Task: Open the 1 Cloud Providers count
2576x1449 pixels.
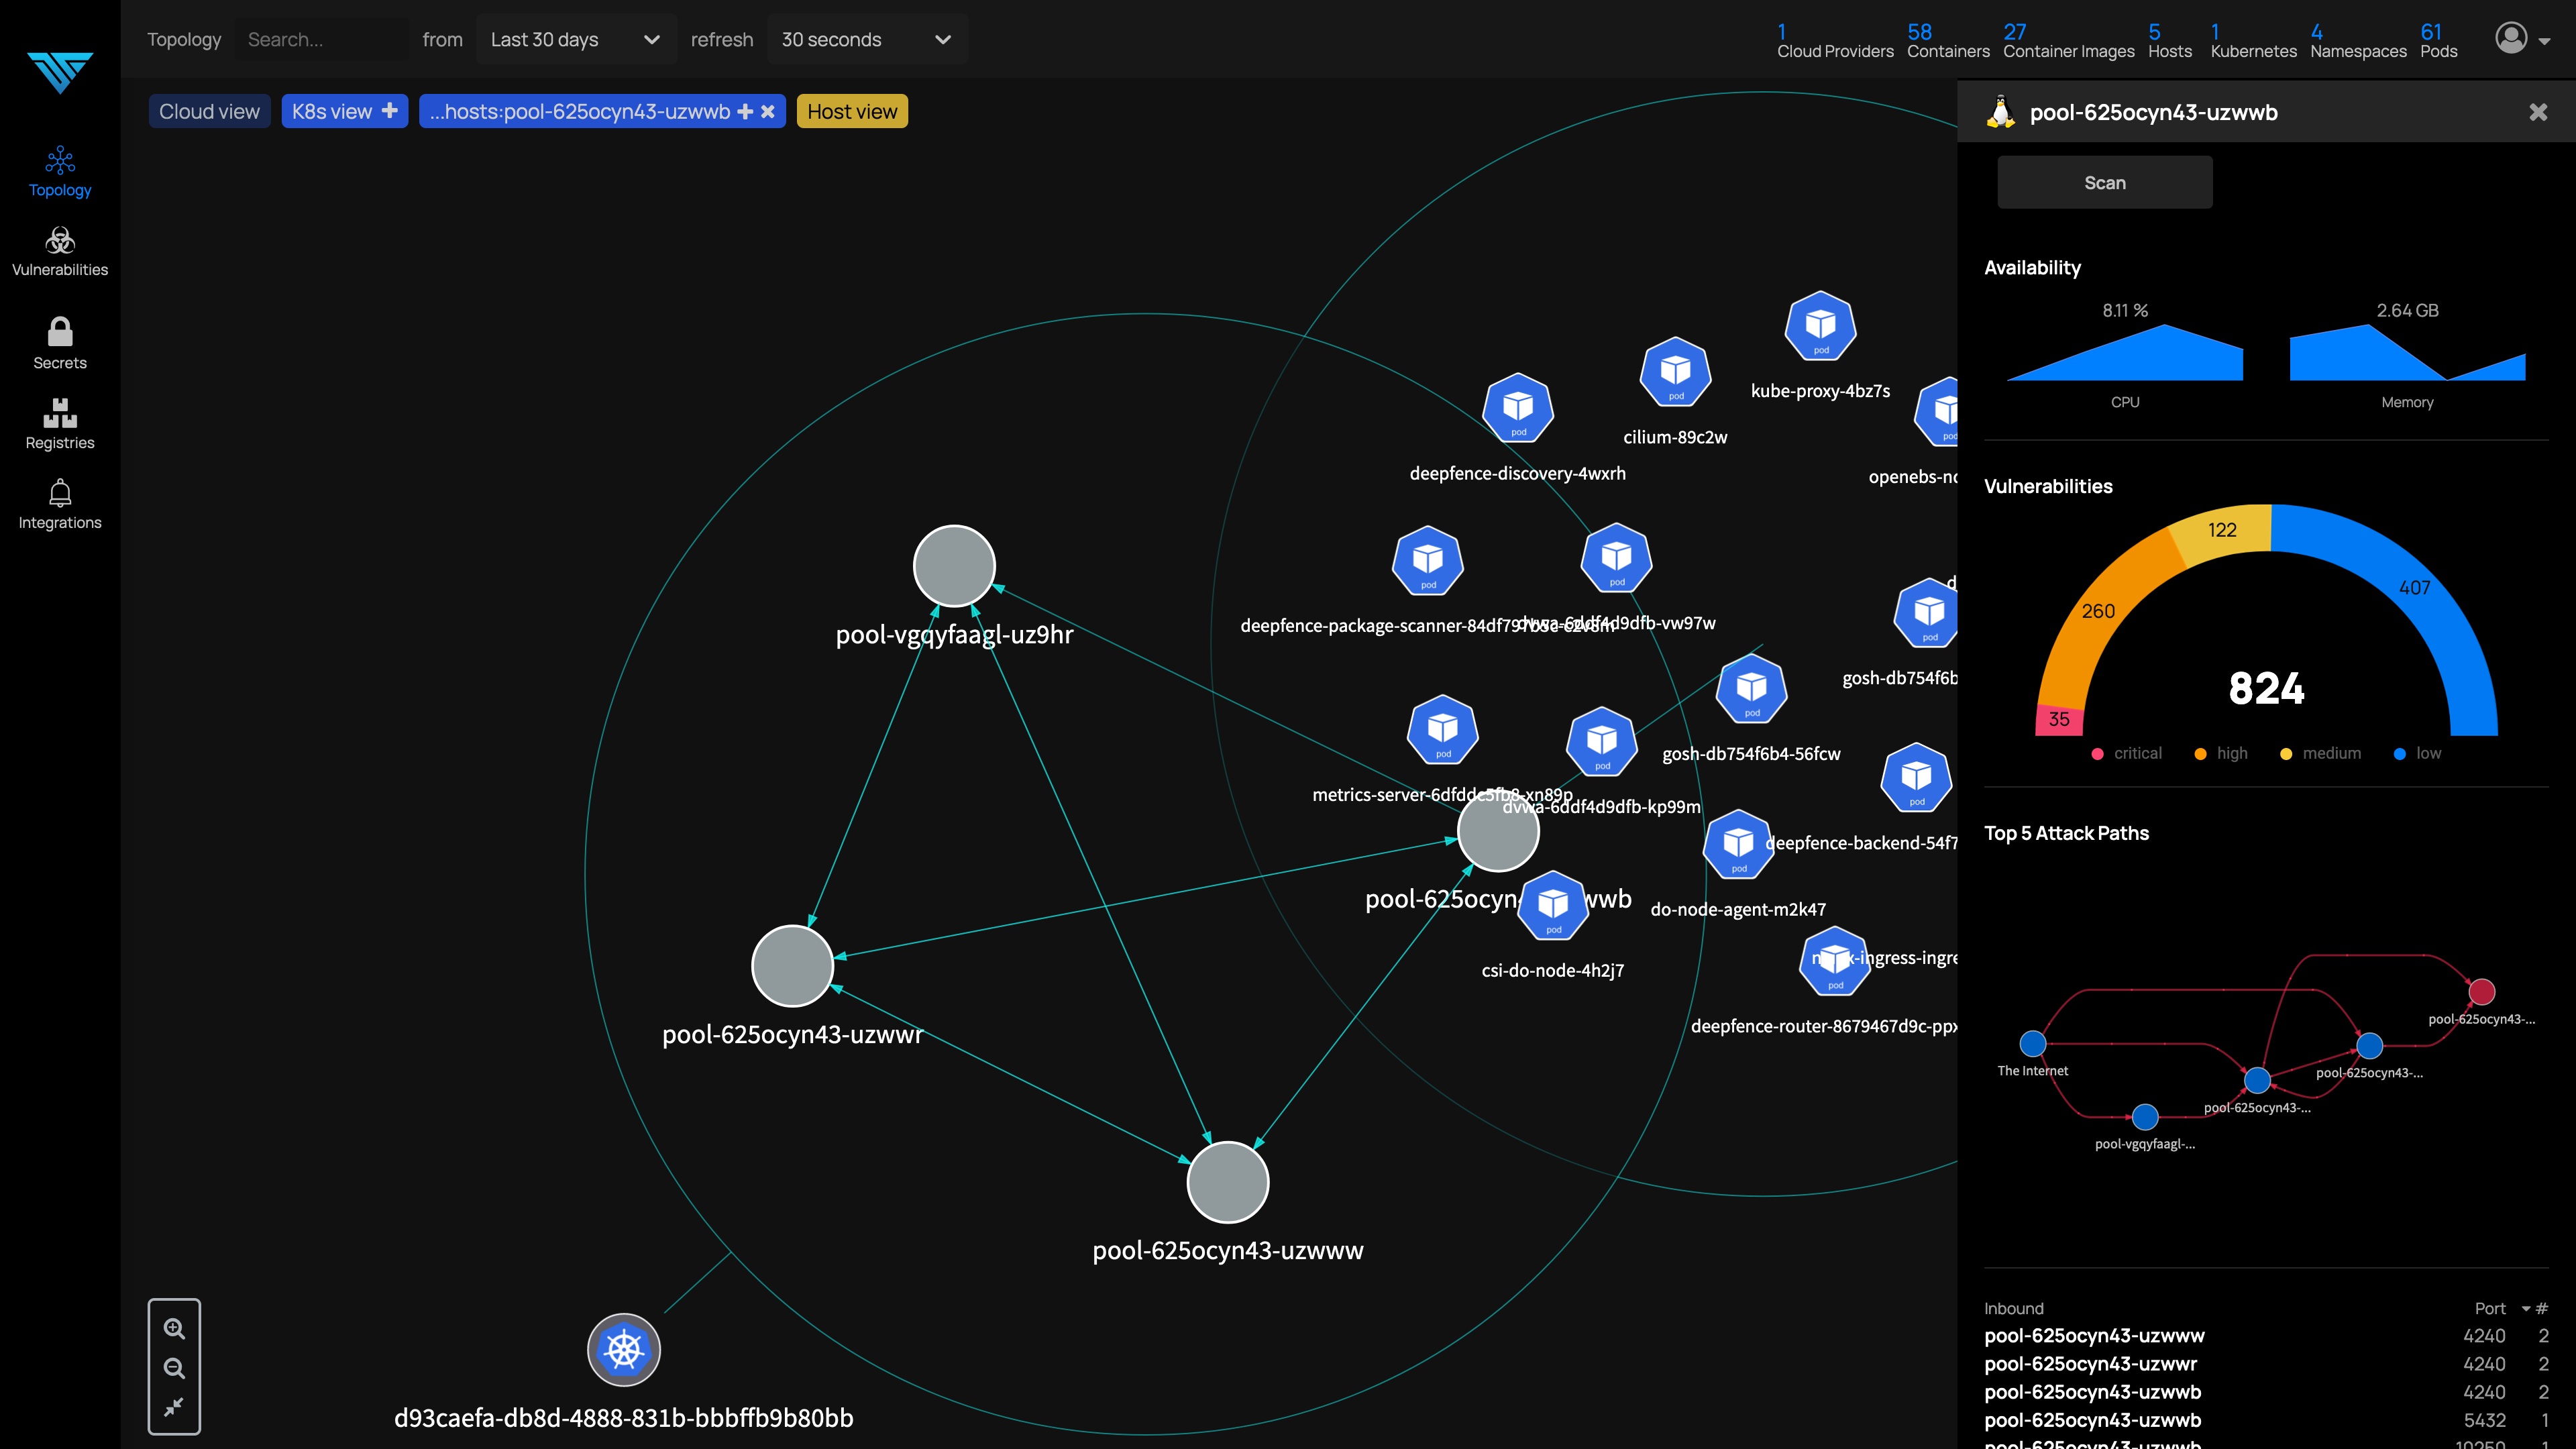Action: (x=1835, y=41)
